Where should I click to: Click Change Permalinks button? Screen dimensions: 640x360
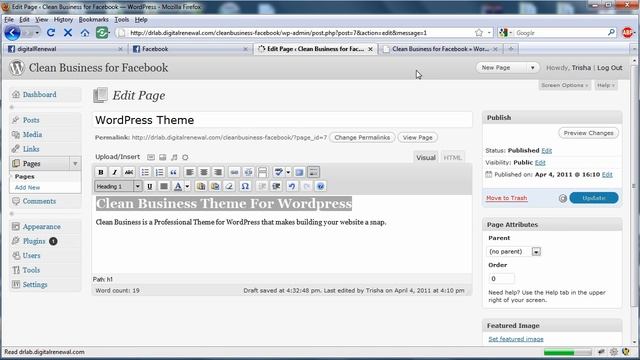[x=362, y=138]
